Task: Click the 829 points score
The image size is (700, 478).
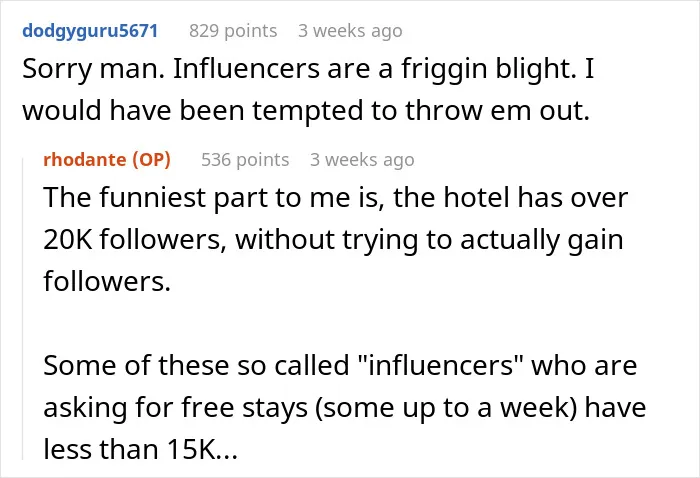Action: coord(233,31)
